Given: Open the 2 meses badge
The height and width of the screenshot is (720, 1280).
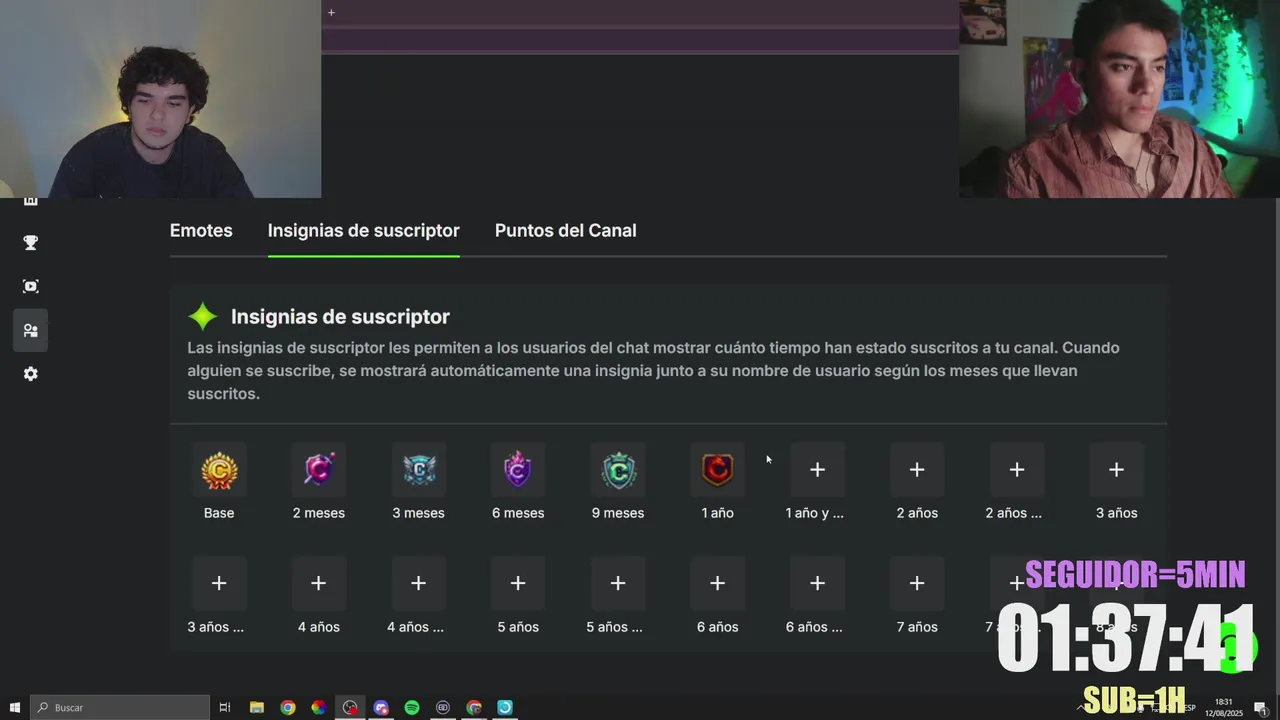Looking at the screenshot, I should click(x=319, y=470).
